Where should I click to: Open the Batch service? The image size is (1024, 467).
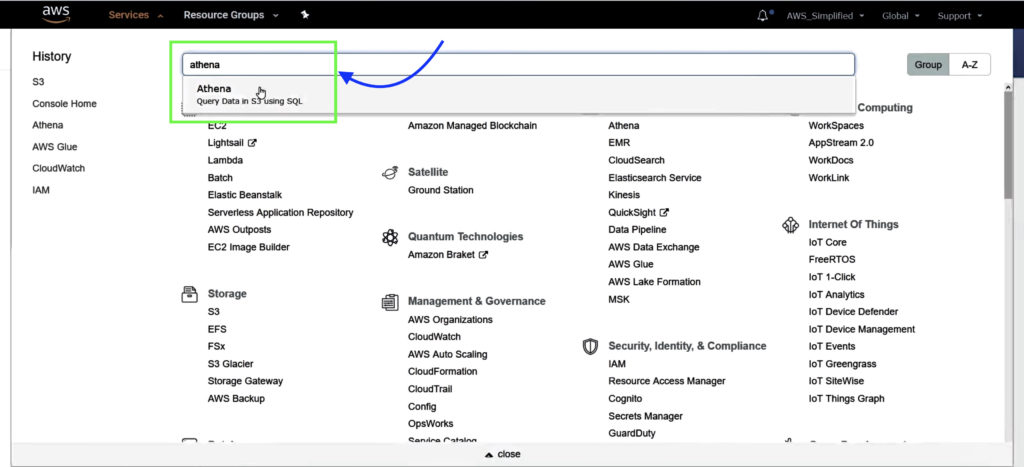[220, 178]
